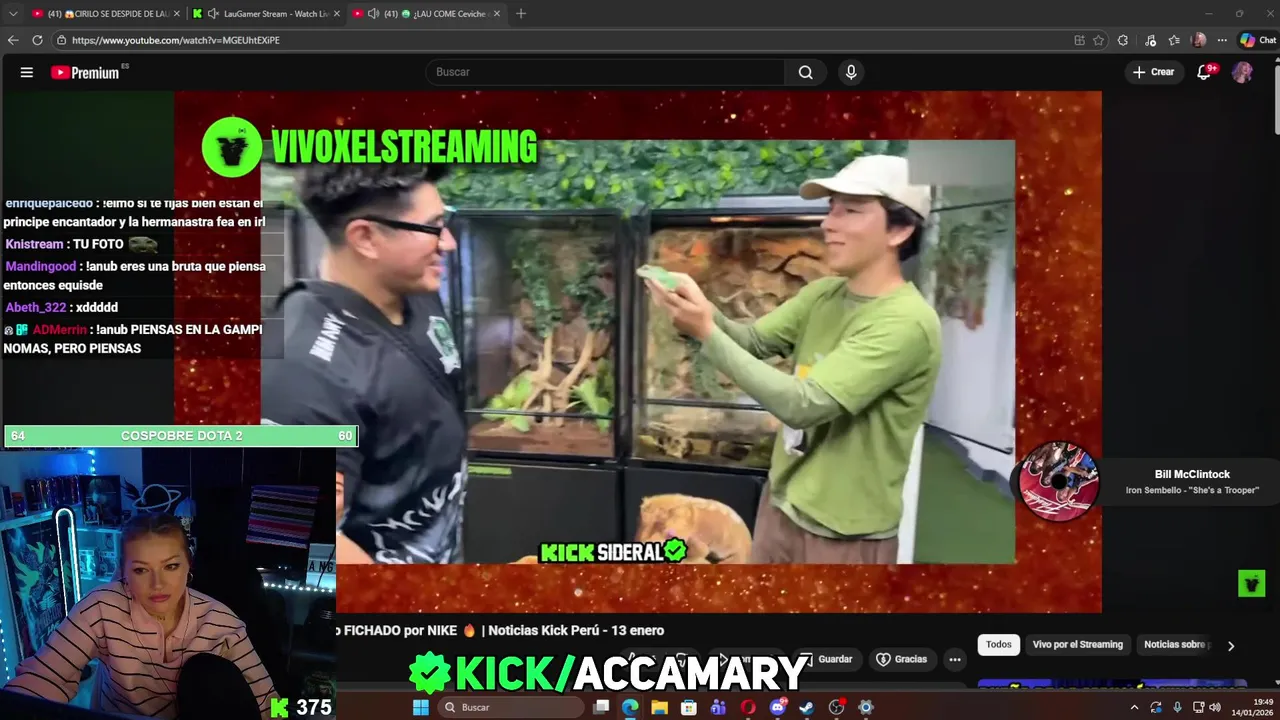Click the taskbar Buscar search box

[510, 707]
